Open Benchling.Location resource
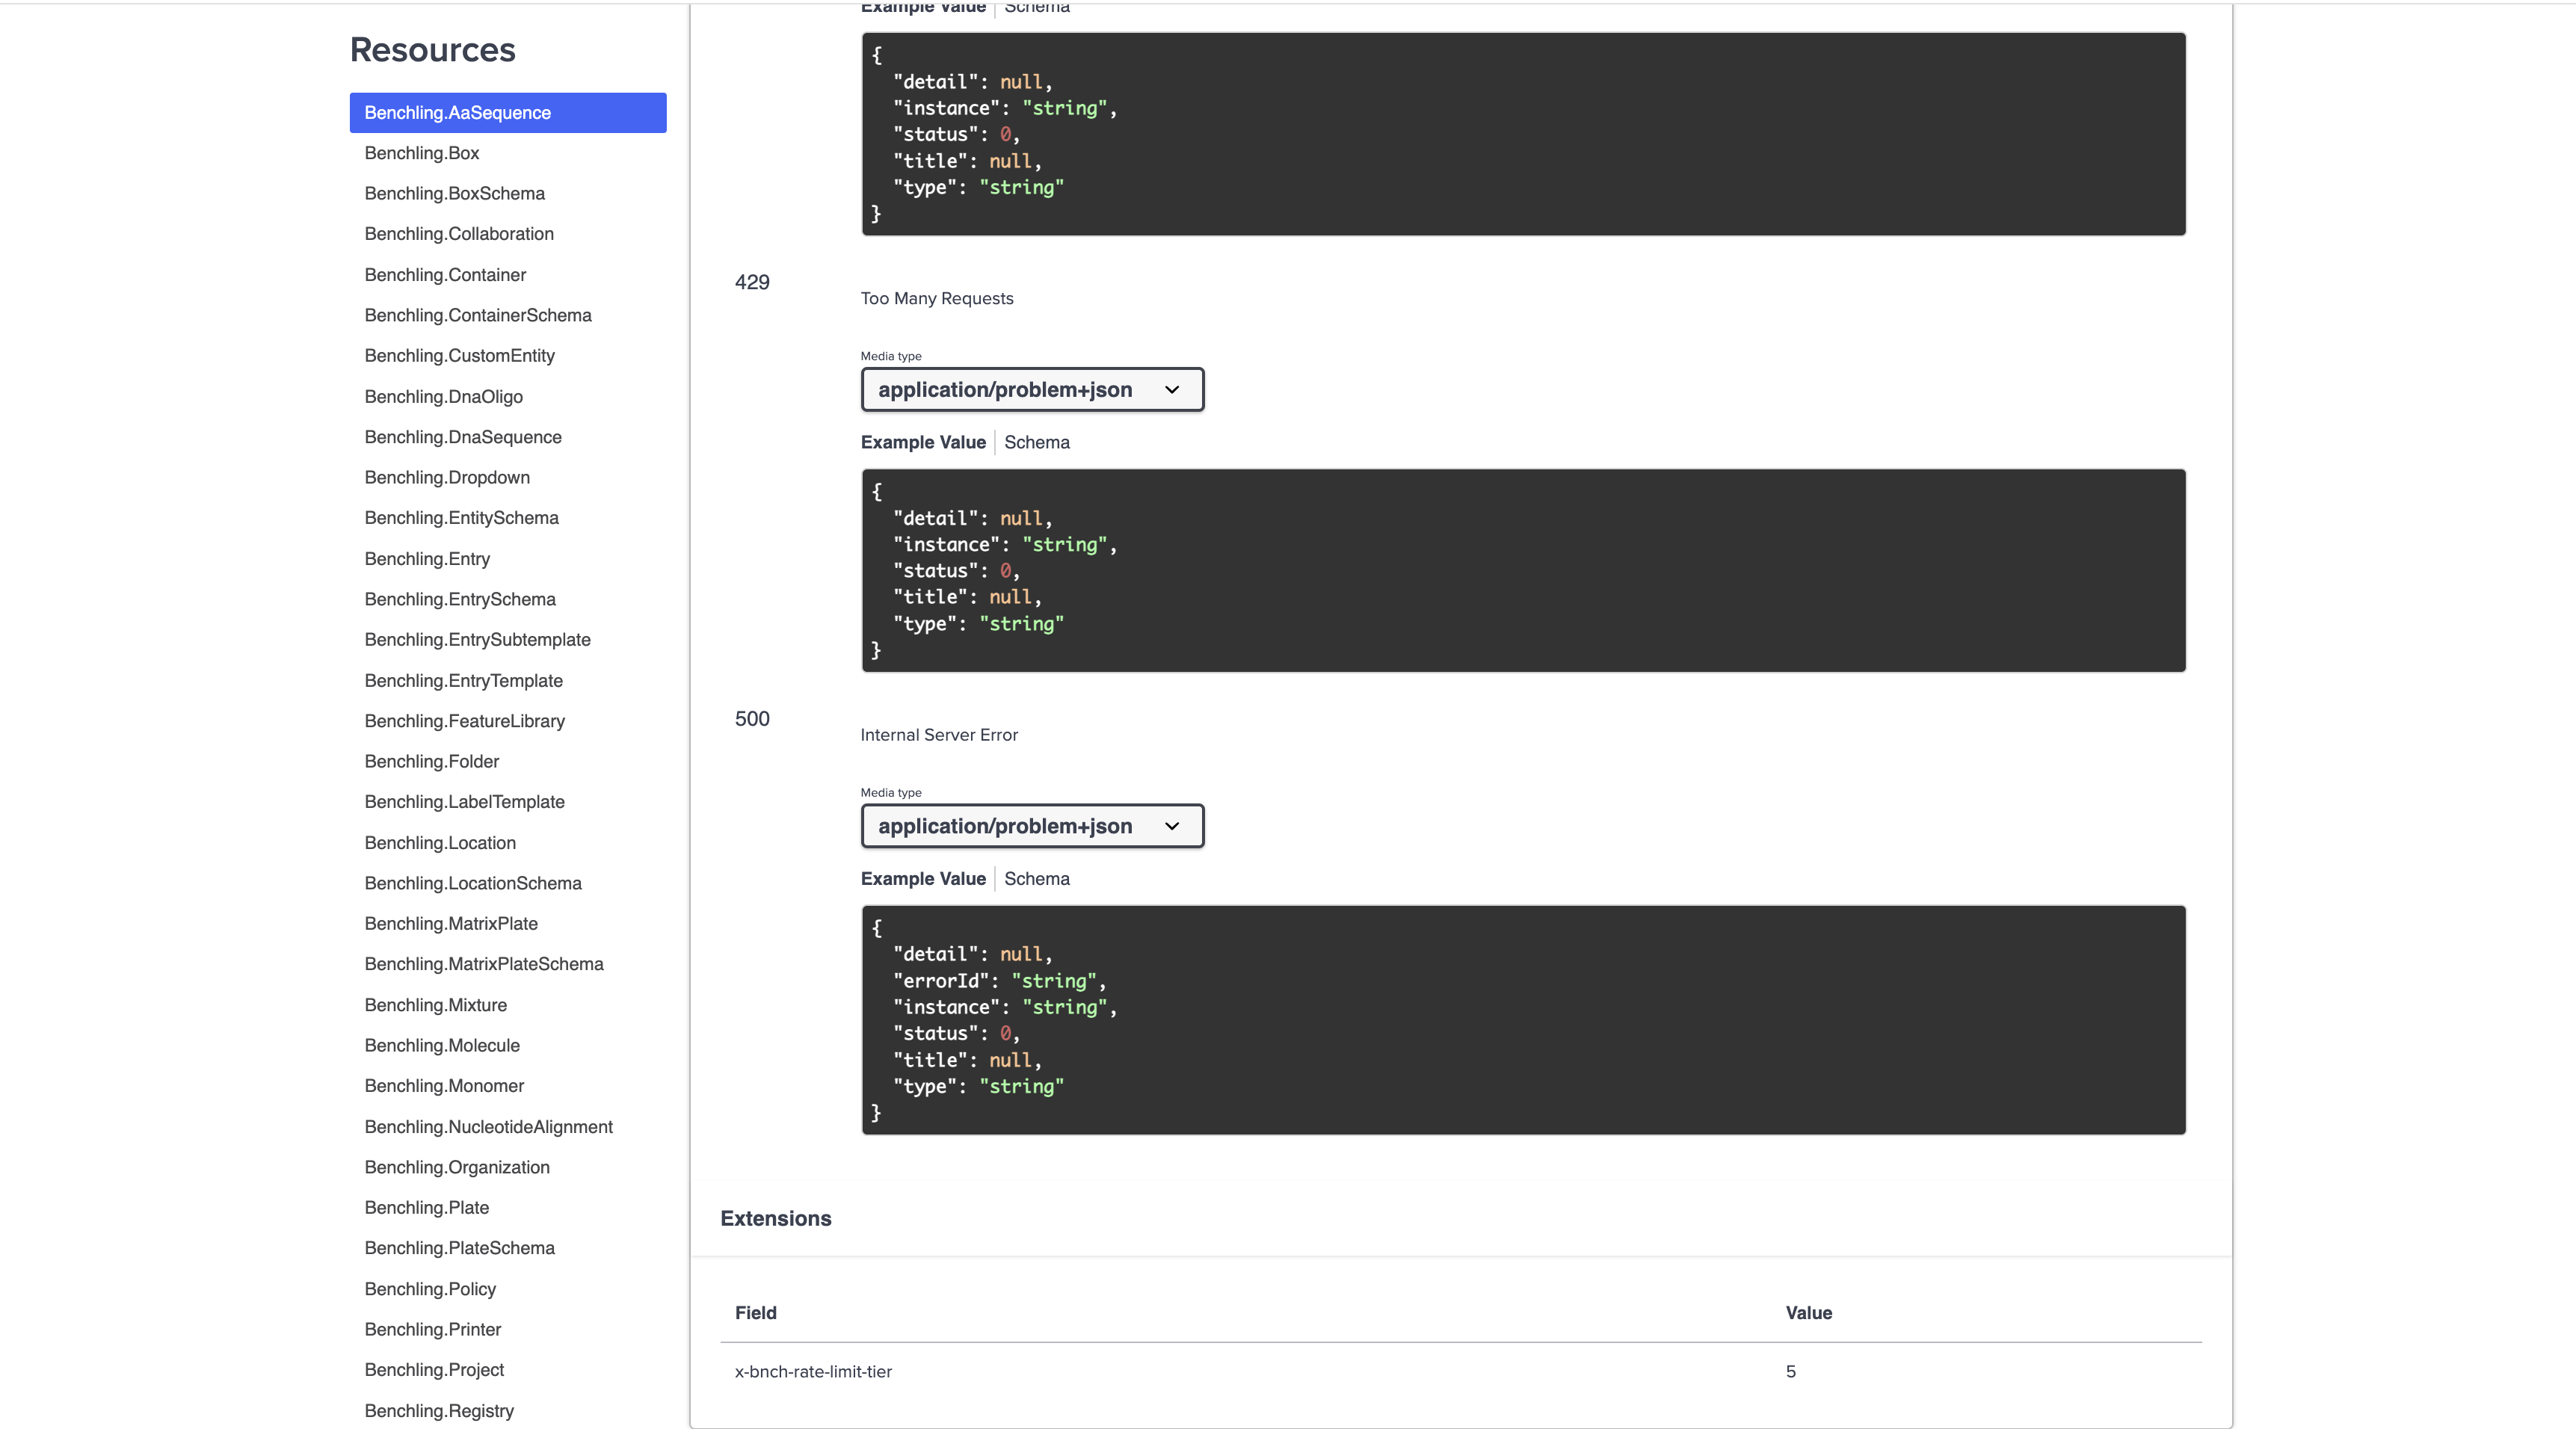The height and width of the screenshot is (1429, 2576). [x=440, y=843]
